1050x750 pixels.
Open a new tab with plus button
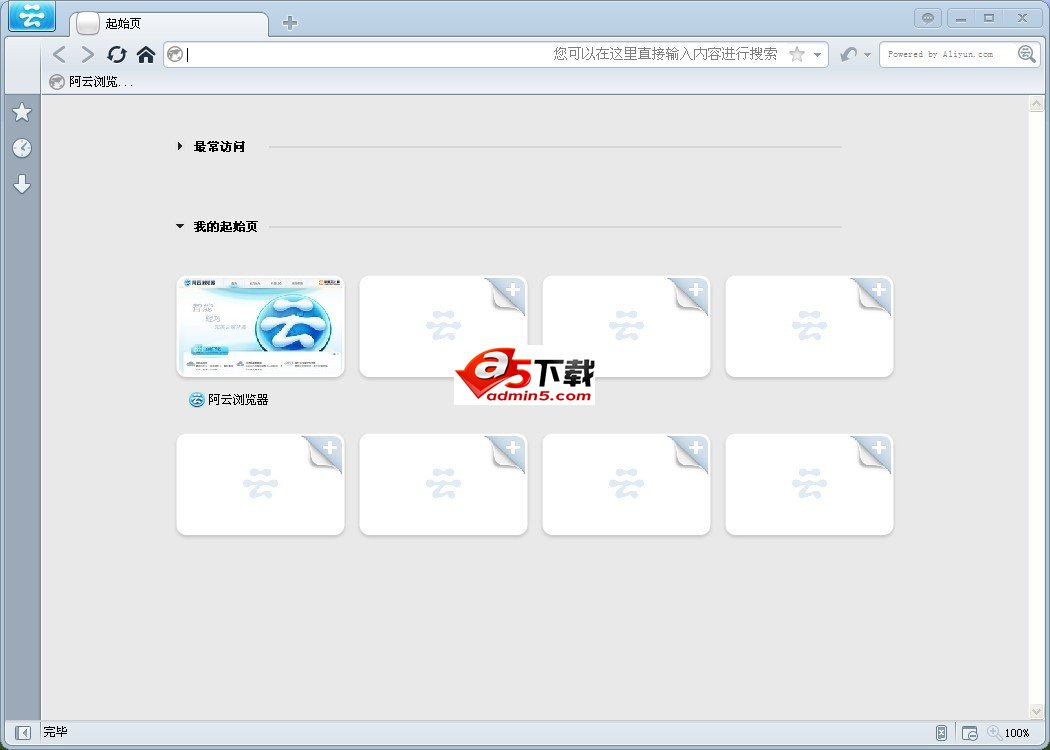point(289,23)
